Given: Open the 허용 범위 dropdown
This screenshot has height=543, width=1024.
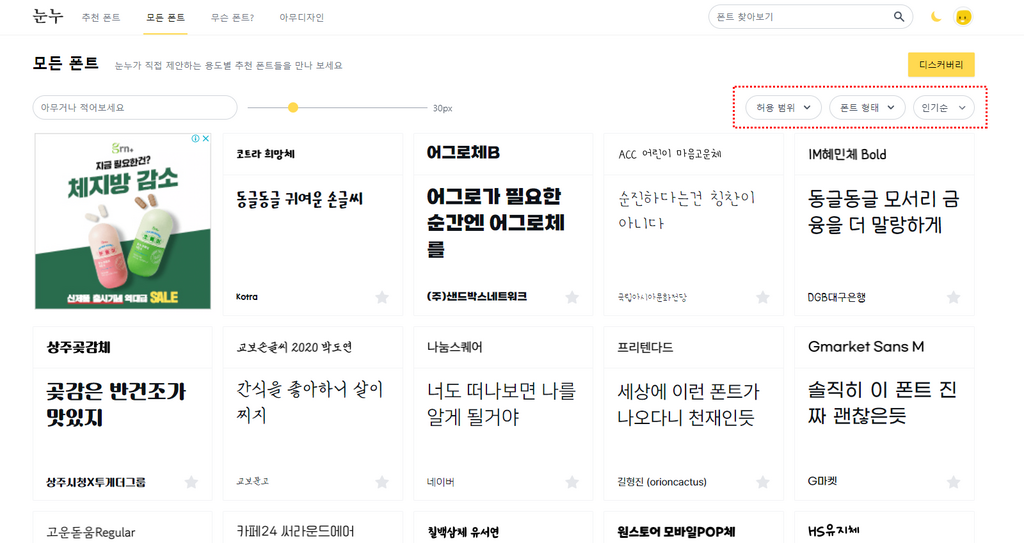Looking at the screenshot, I should [x=783, y=108].
